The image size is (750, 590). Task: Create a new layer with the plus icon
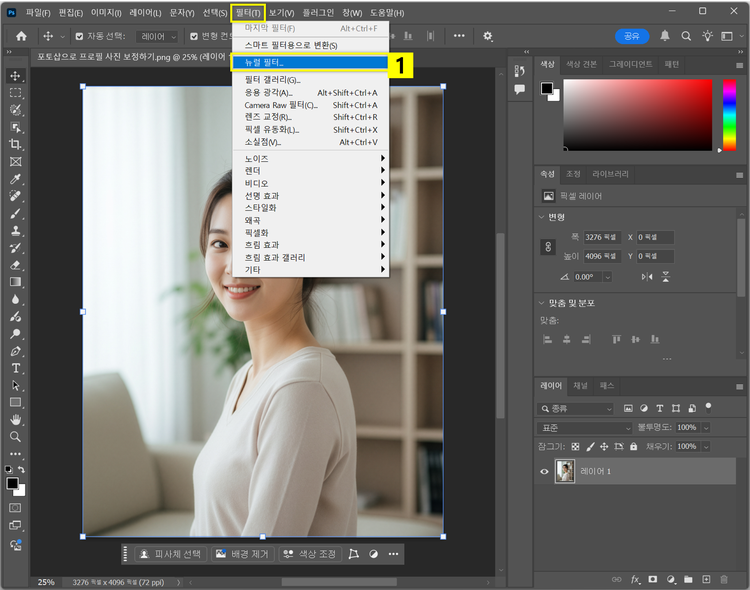[707, 579]
